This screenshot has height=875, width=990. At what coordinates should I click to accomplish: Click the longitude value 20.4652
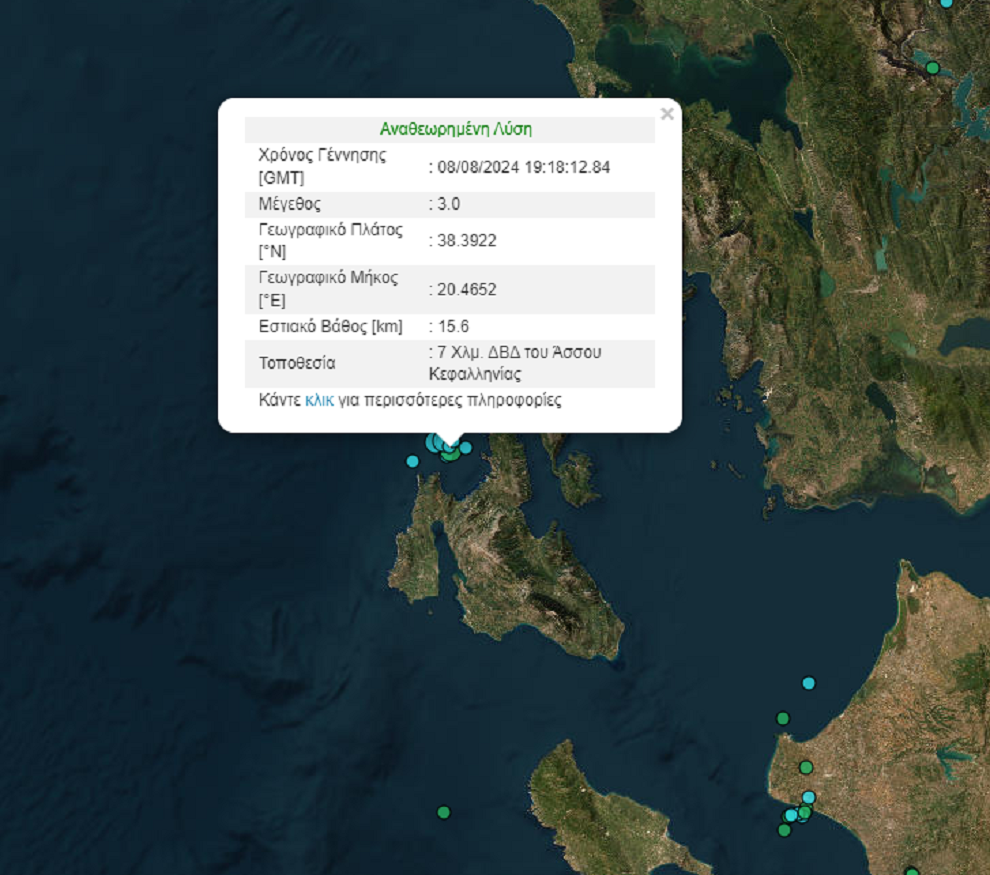[466, 289]
